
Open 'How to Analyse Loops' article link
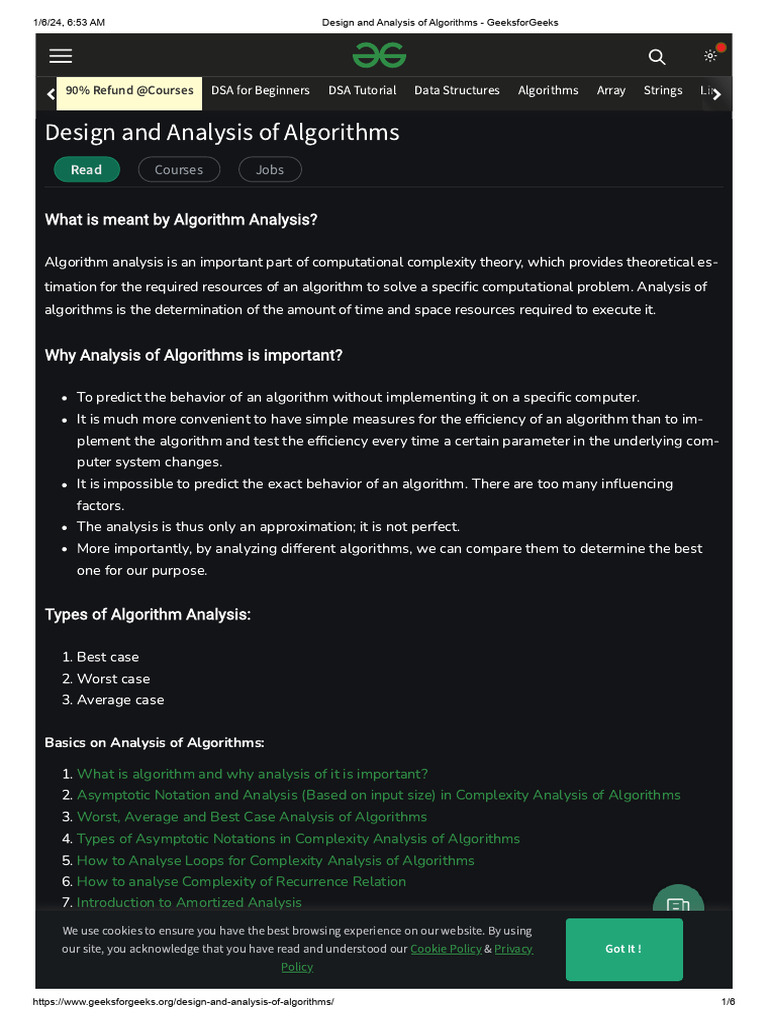[x=276, y=860]
